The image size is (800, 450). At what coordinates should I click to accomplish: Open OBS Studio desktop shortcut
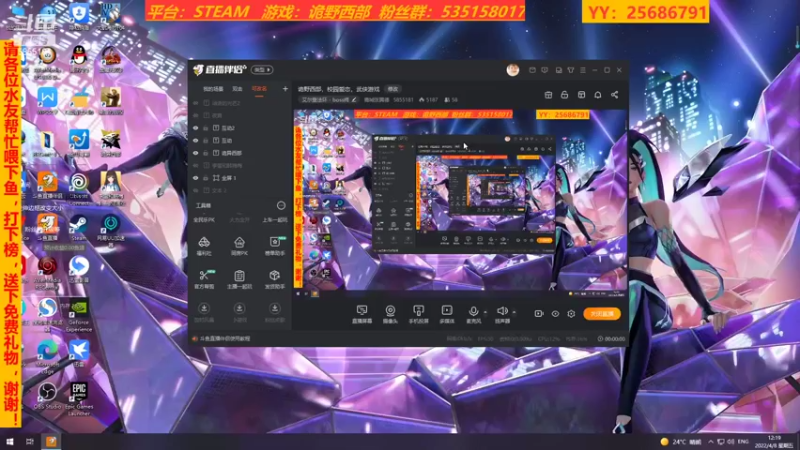point(47,396)
